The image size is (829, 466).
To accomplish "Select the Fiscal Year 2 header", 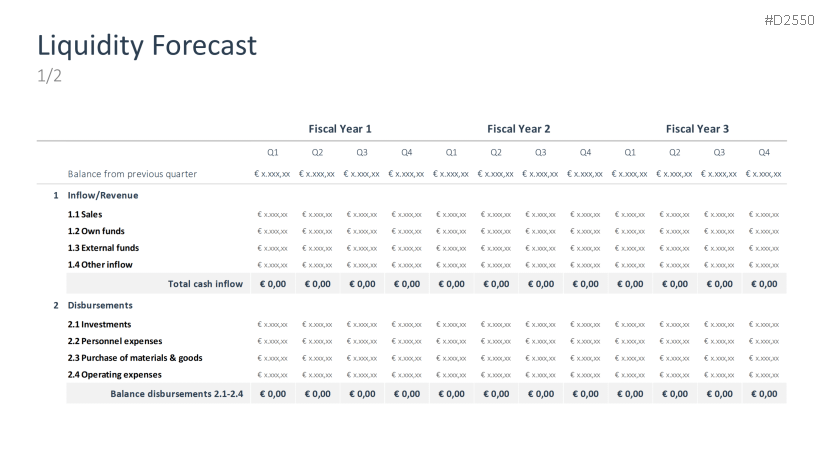I will (x=518, y=129).
